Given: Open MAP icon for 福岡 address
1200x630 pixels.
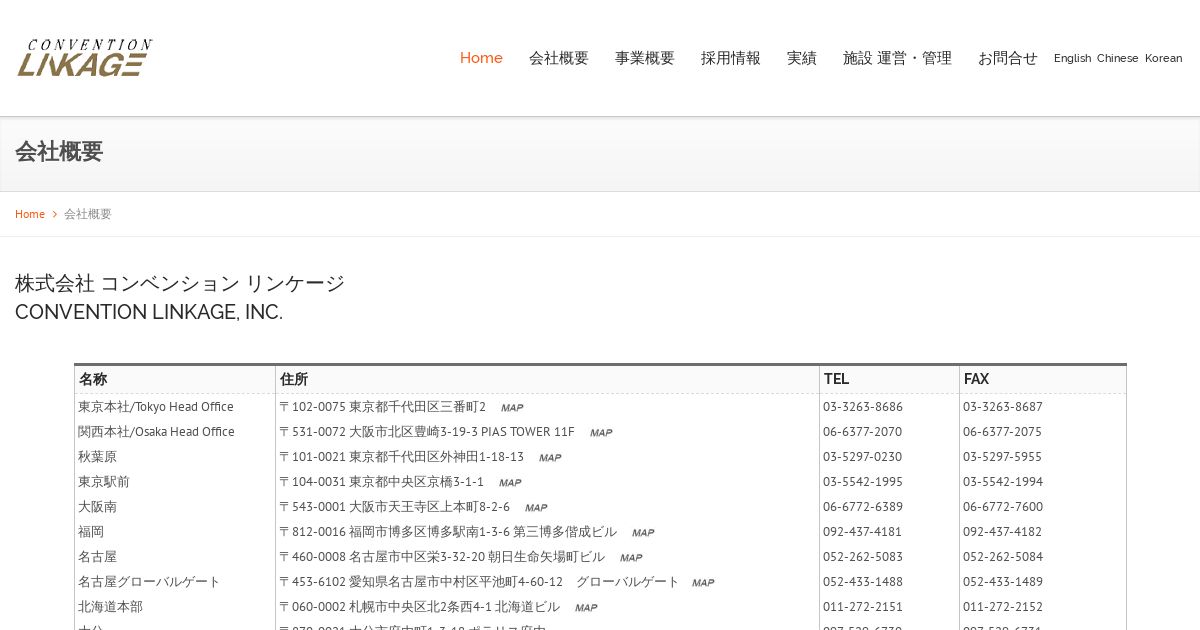Looking at the screenshot, I should click(643, 533).
